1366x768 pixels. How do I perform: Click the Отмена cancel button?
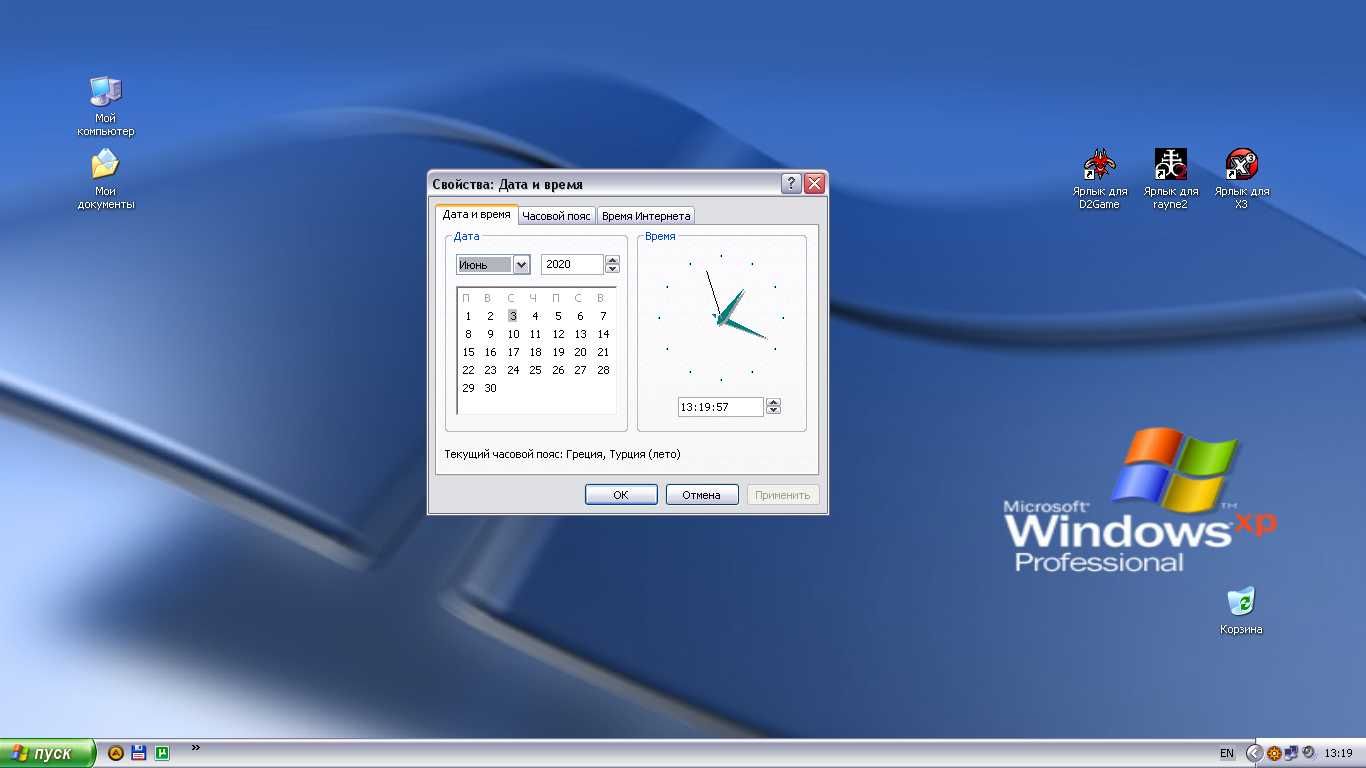tap(701, 495)
